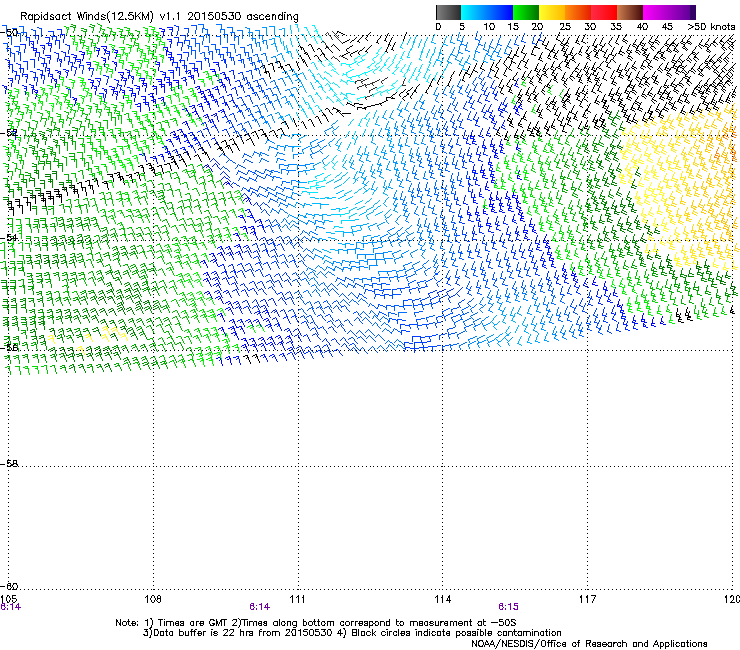
Task: Click the '>50 knots' legend label
Action: (711, 27)
